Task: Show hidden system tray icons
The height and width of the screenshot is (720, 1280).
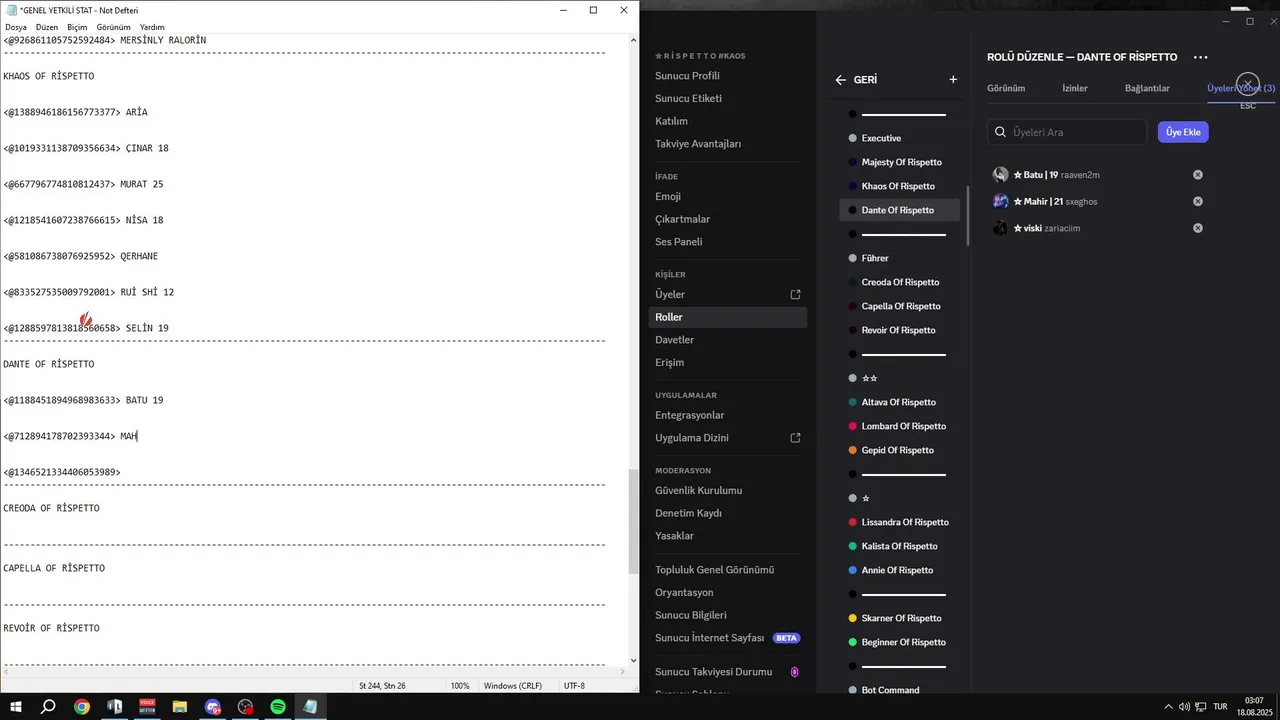Action: tap(1168, 706)
